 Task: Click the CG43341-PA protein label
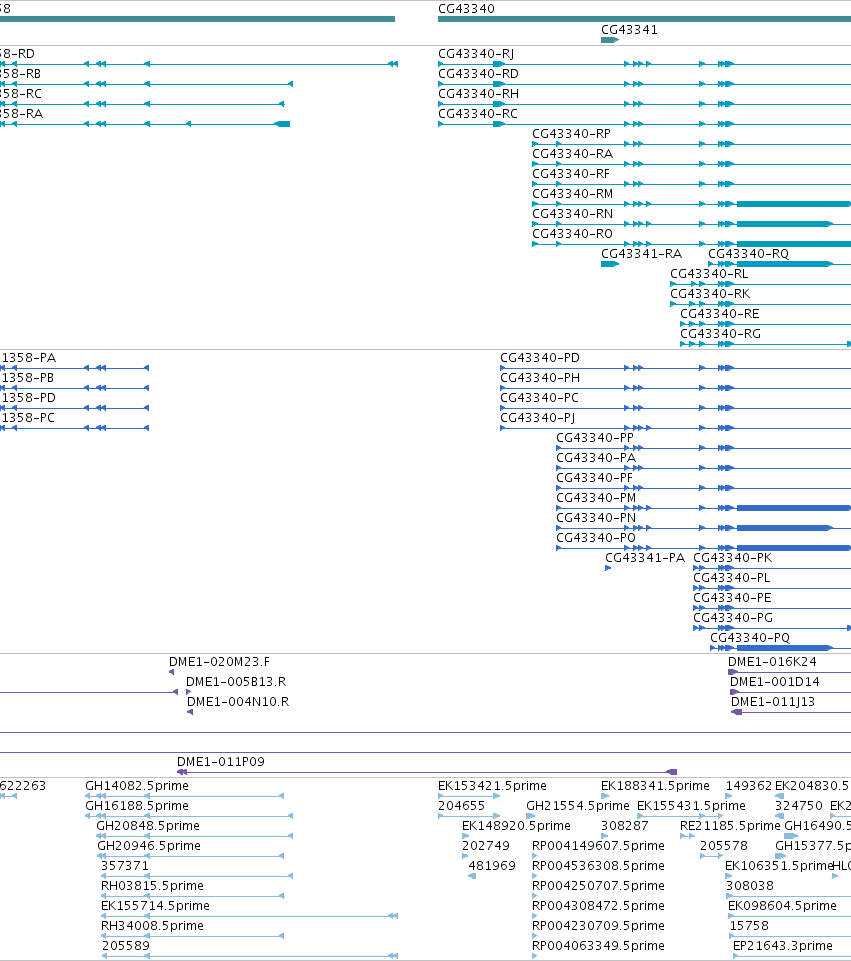(645, 558)
